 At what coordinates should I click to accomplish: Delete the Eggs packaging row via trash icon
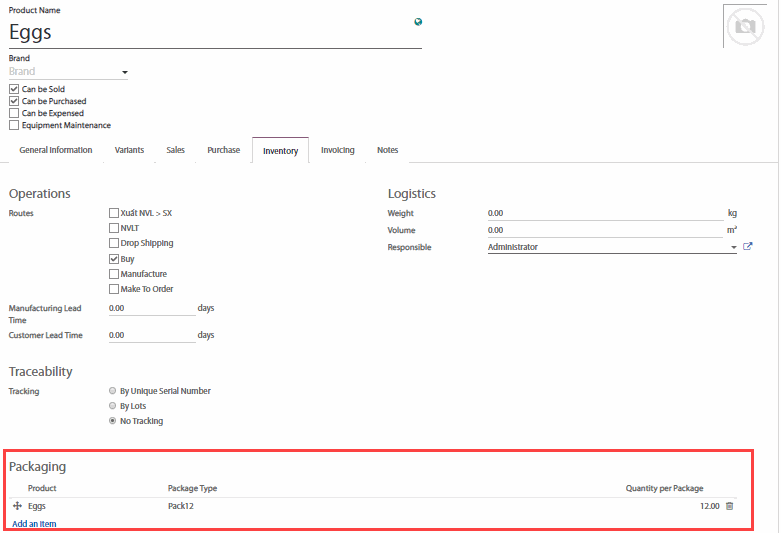point(729,506)
